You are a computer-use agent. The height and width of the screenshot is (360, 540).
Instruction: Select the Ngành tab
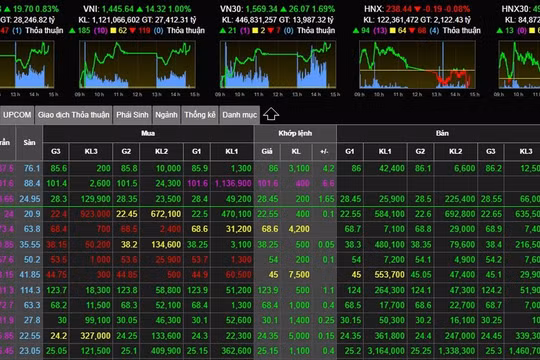point(166,115)
